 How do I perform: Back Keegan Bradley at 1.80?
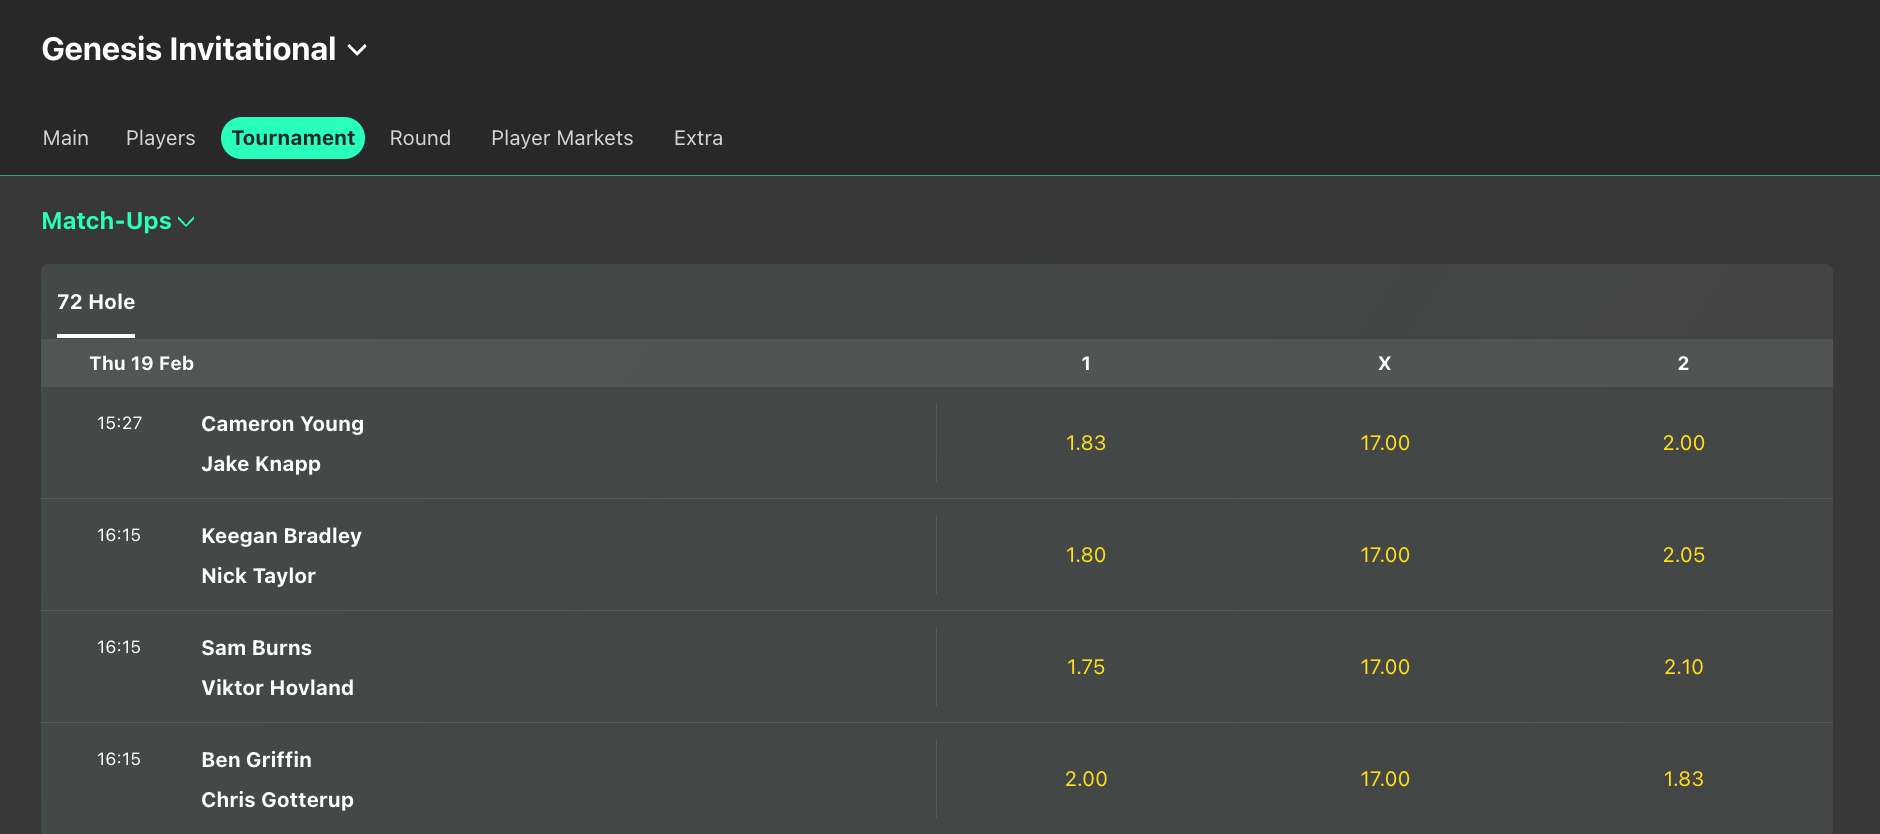(x=1085, y=555)
